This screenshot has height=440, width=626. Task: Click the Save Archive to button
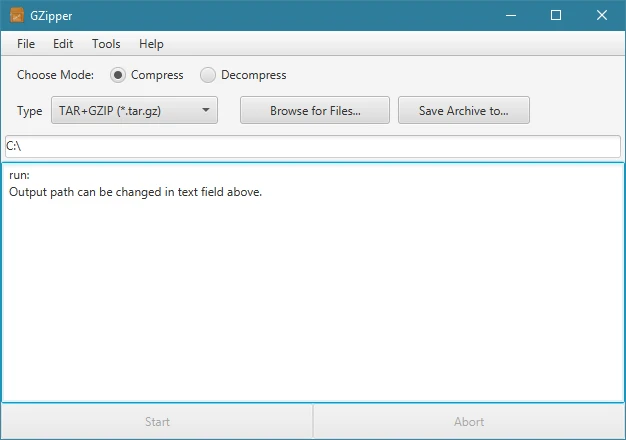(464, 110)
